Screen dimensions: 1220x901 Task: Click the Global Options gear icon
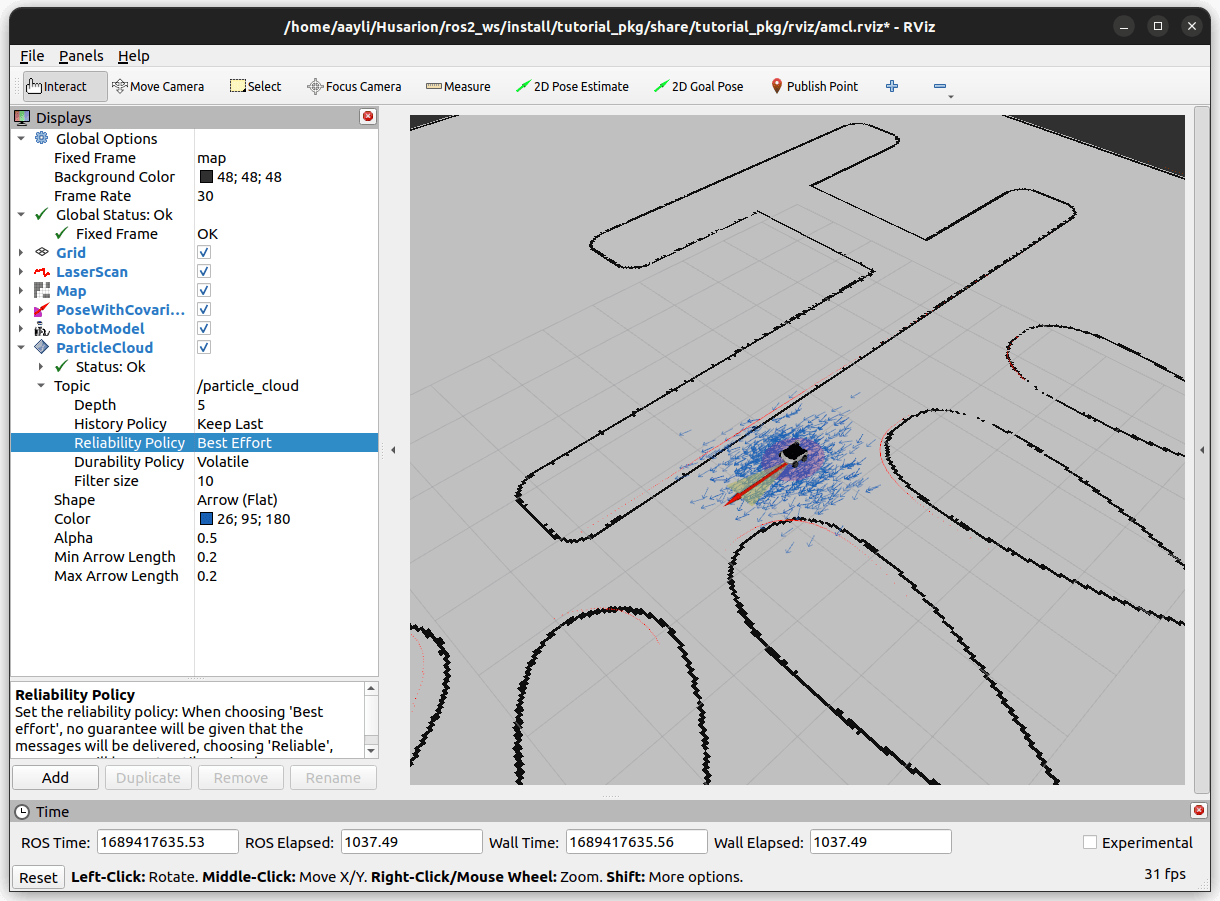pyautogui.click(x=42, y=139)
